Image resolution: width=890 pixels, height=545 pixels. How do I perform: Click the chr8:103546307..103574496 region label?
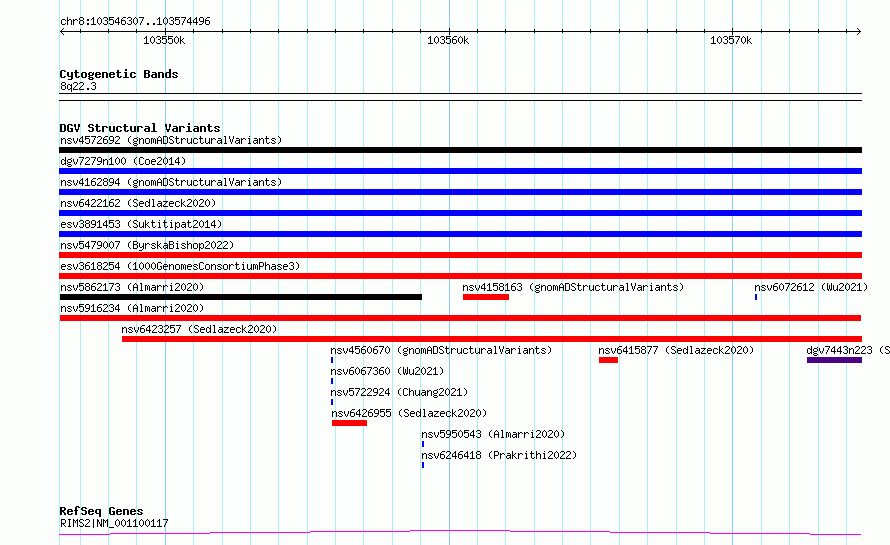pos(135,22)
